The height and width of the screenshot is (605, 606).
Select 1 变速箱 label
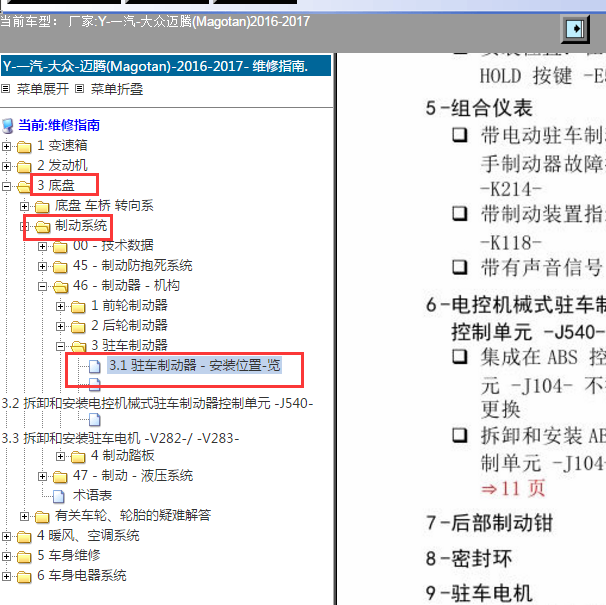coord(62,146)
